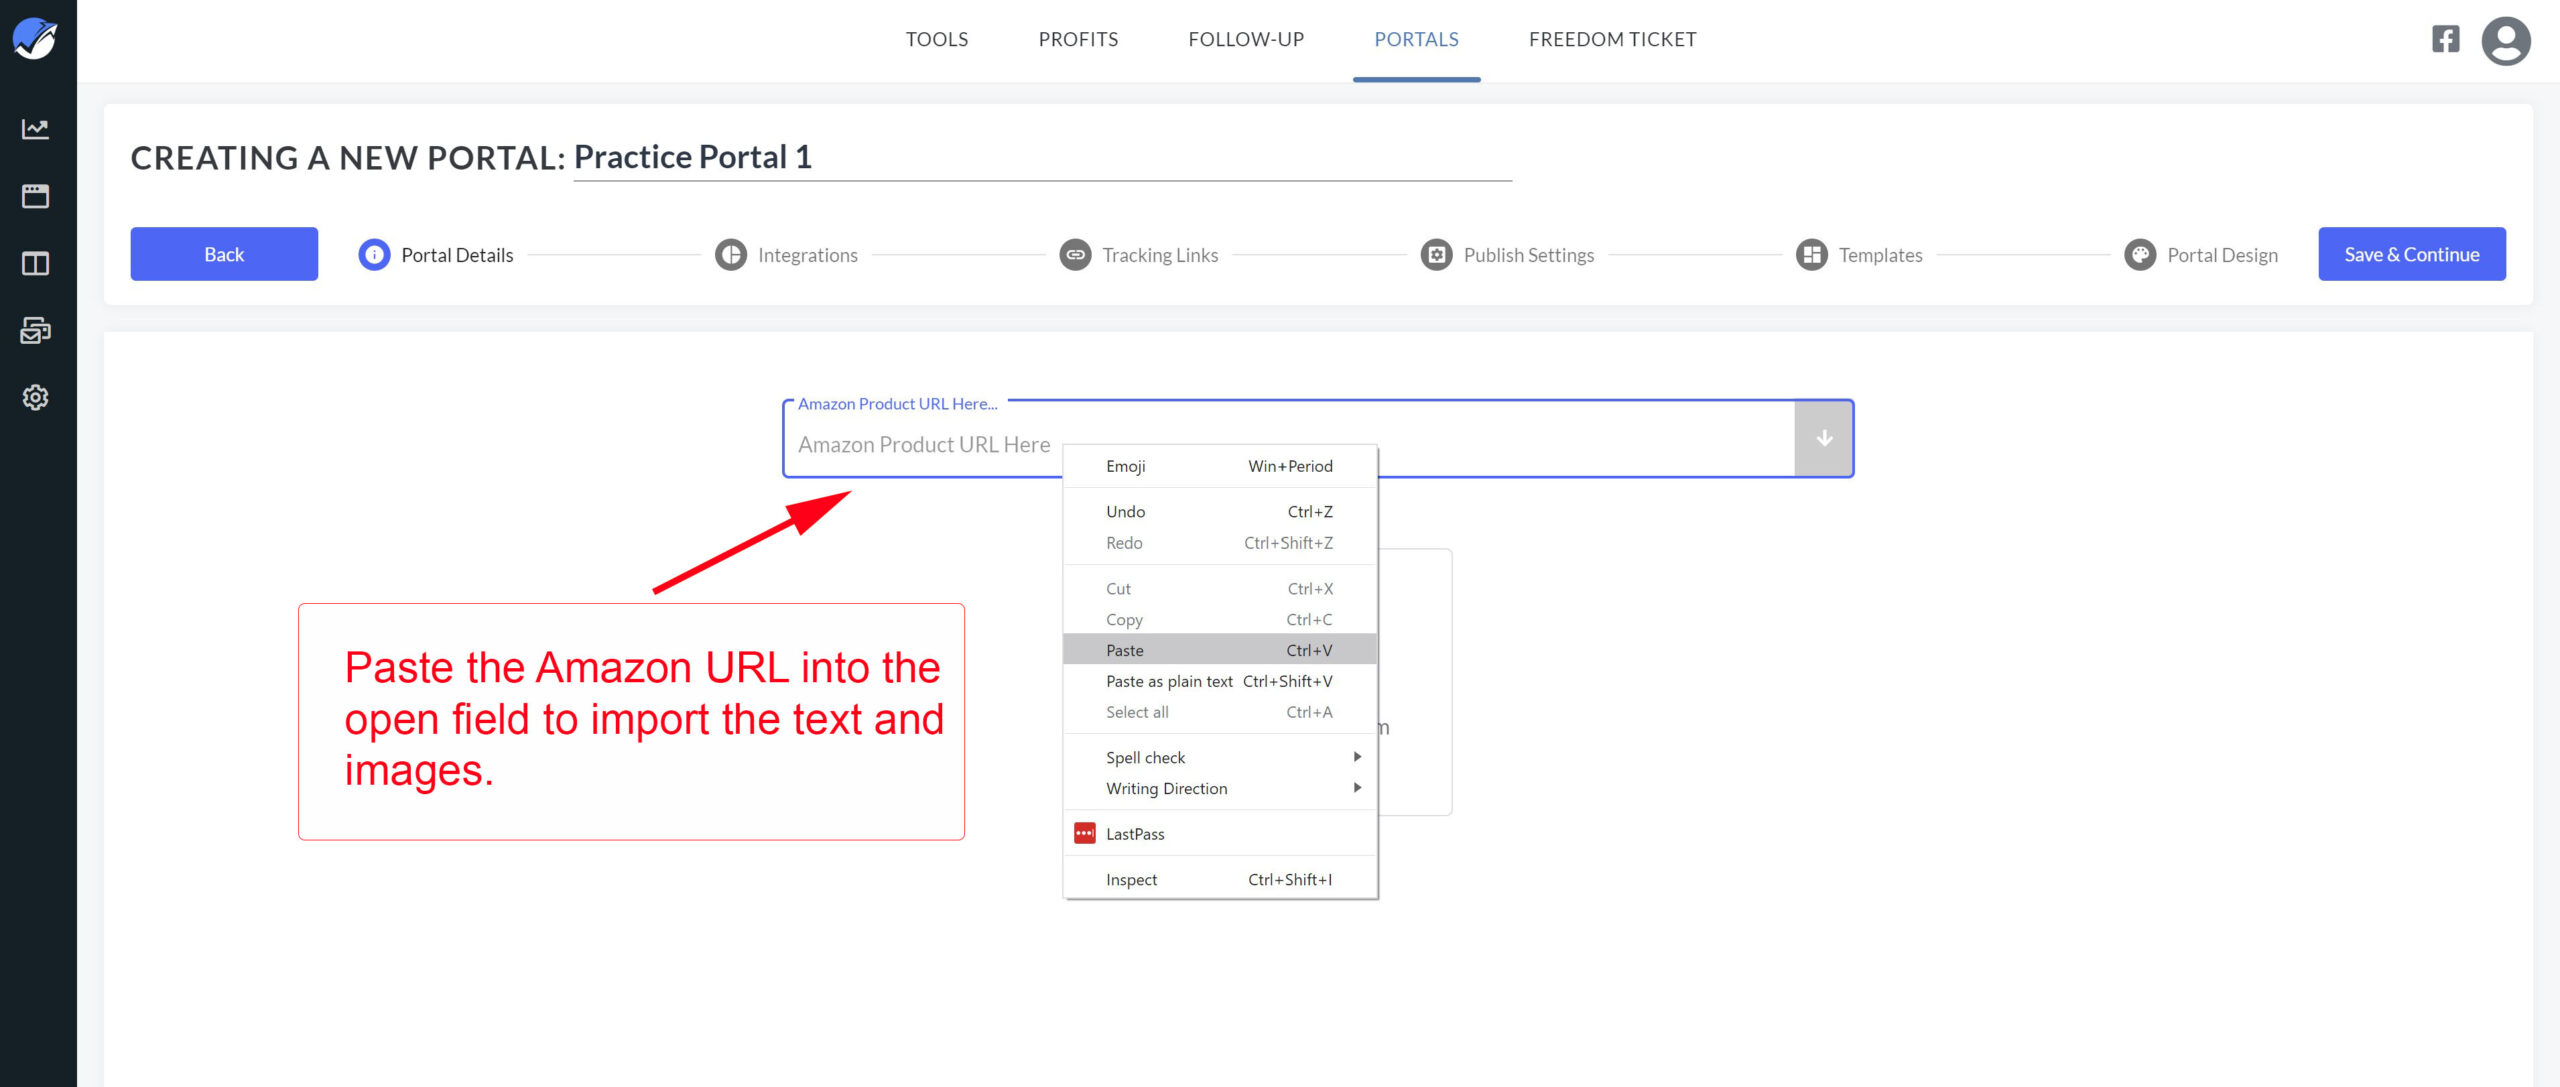The width and height of the screenshot is (2560, 1087).
Task: Click the analytics chart sidebar icon
Action: click(35, 129)
